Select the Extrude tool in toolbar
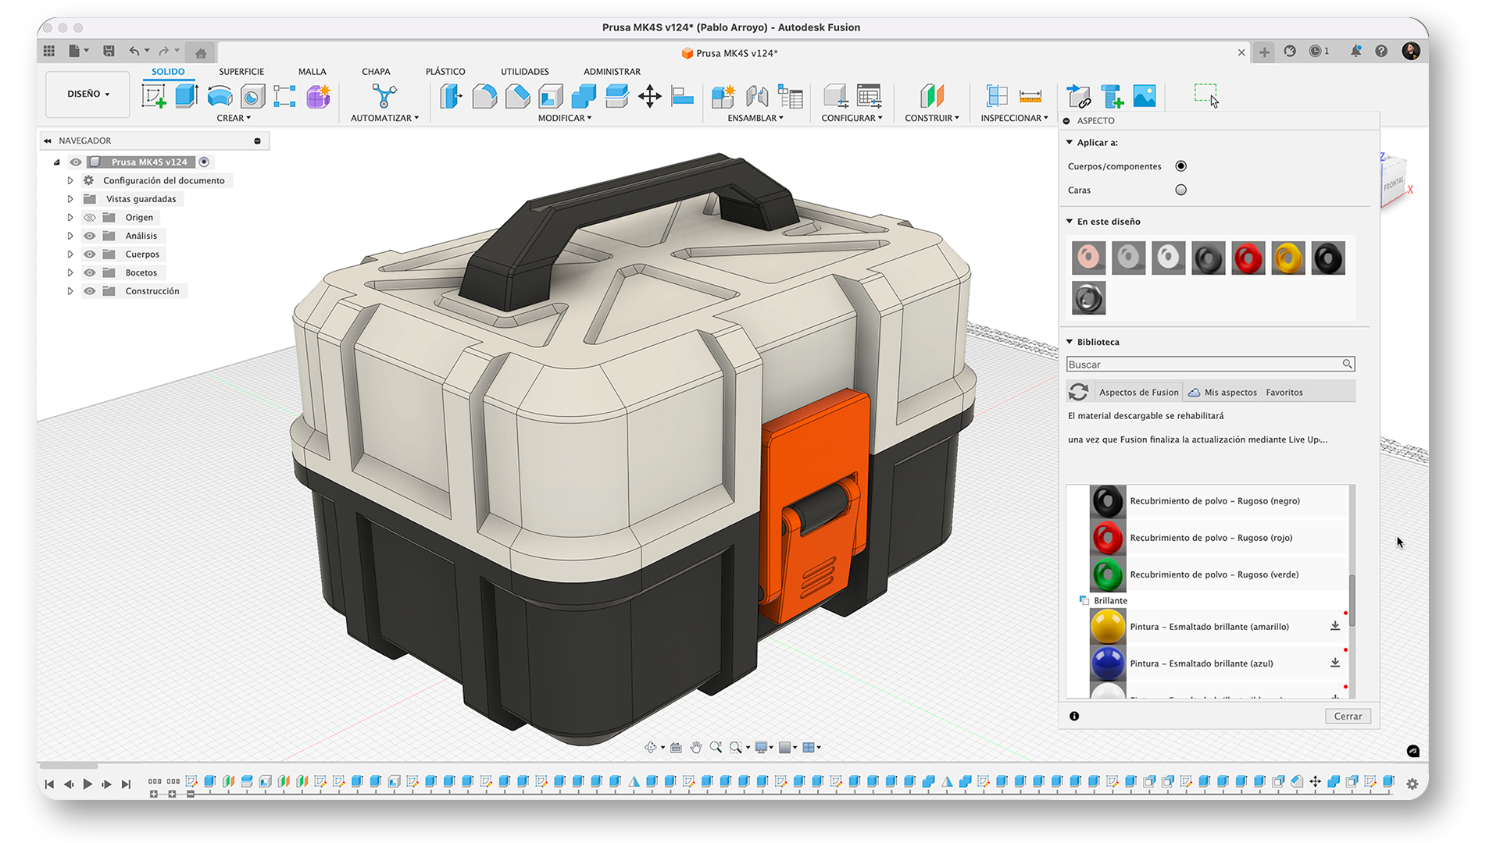This screenshot has width=1500, height=843. [187, 96]
